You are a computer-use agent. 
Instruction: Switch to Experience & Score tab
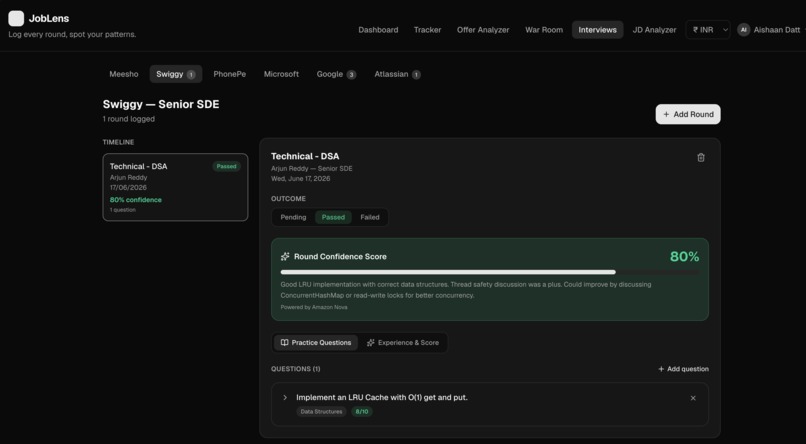(402, 343)
